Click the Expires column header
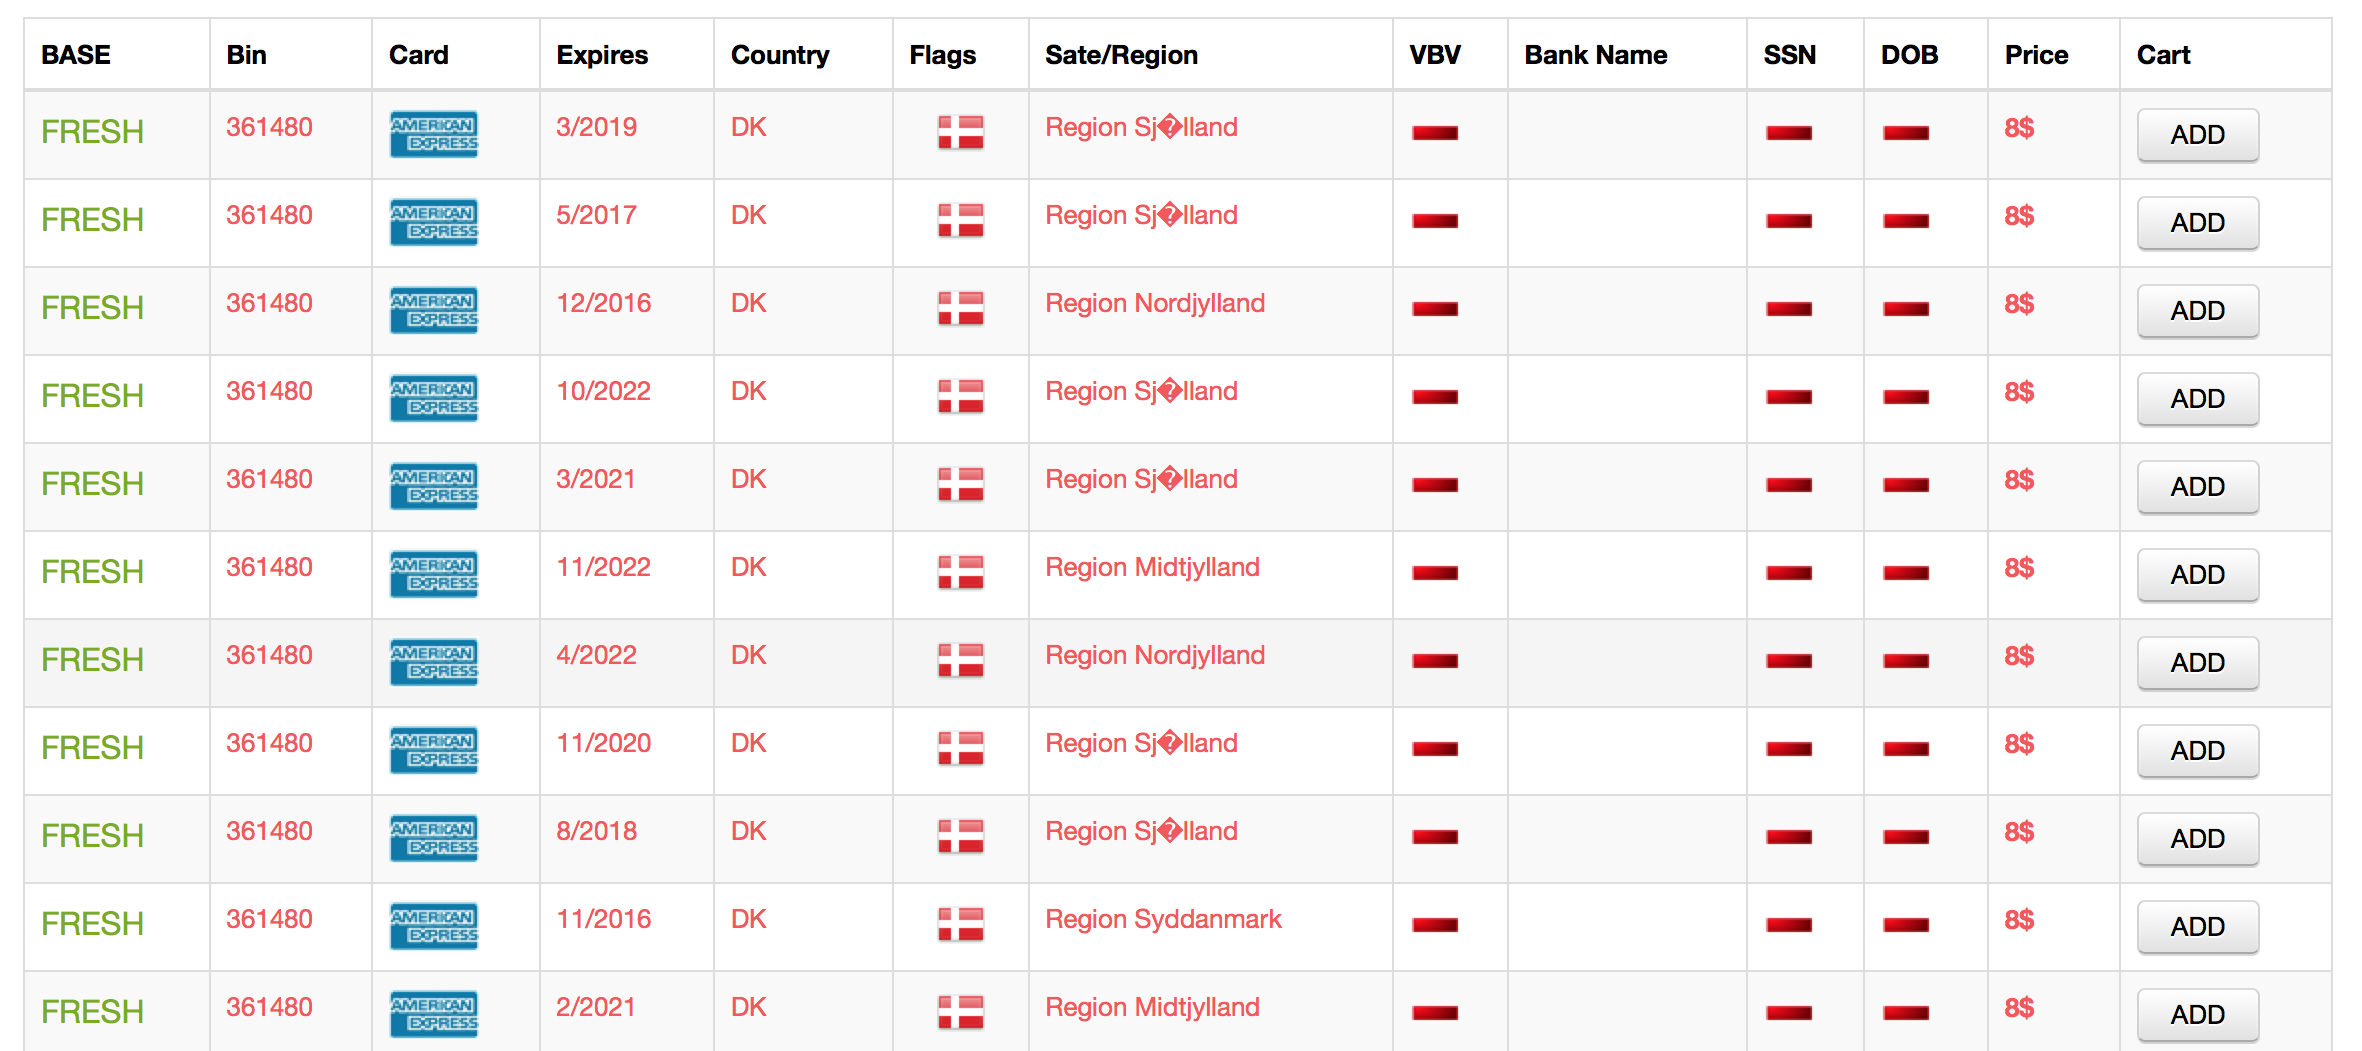2362x1051 pixels. 602,55
